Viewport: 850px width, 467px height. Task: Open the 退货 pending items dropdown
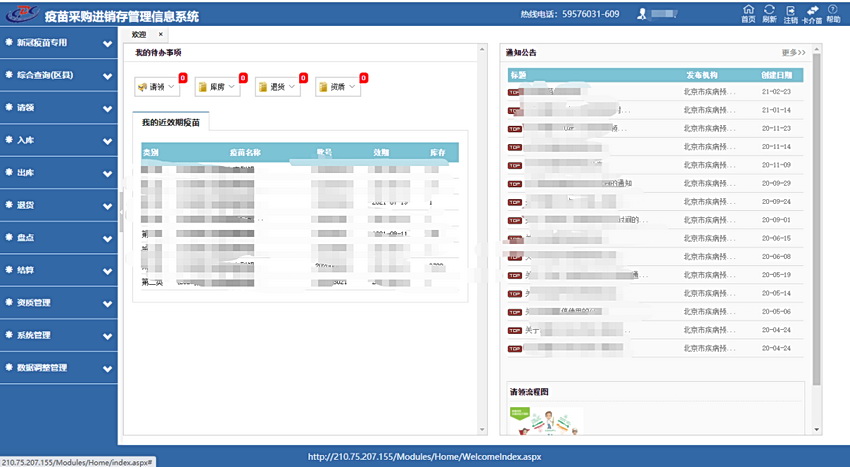pyautogui.click(x=277, y=87)
